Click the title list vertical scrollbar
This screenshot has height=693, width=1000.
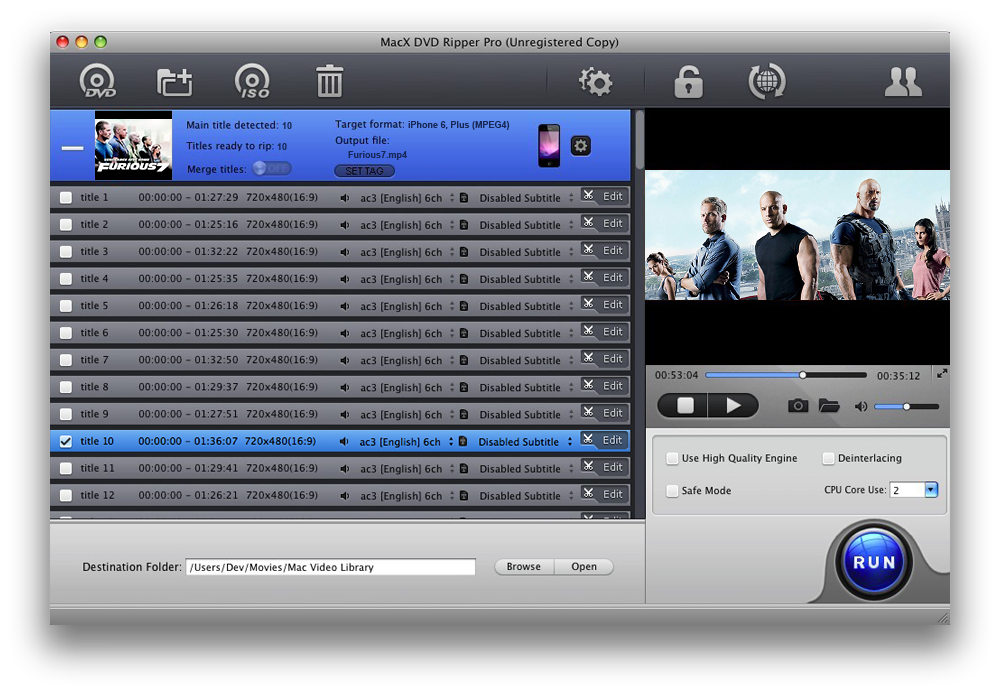click(x=639, y=140)
